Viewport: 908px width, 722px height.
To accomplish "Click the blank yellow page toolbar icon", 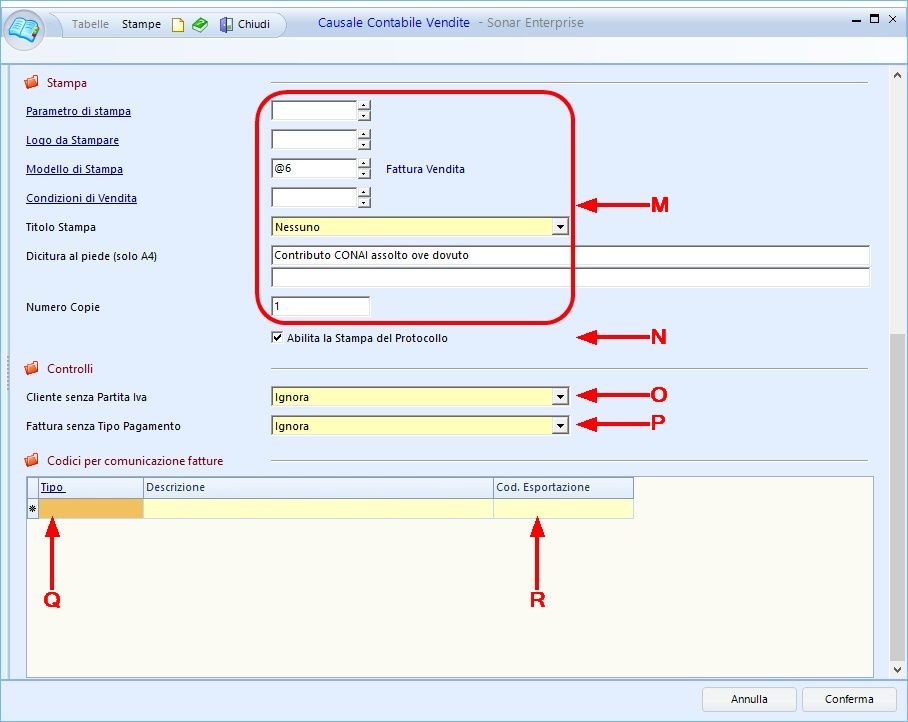I will click(178, 24).
